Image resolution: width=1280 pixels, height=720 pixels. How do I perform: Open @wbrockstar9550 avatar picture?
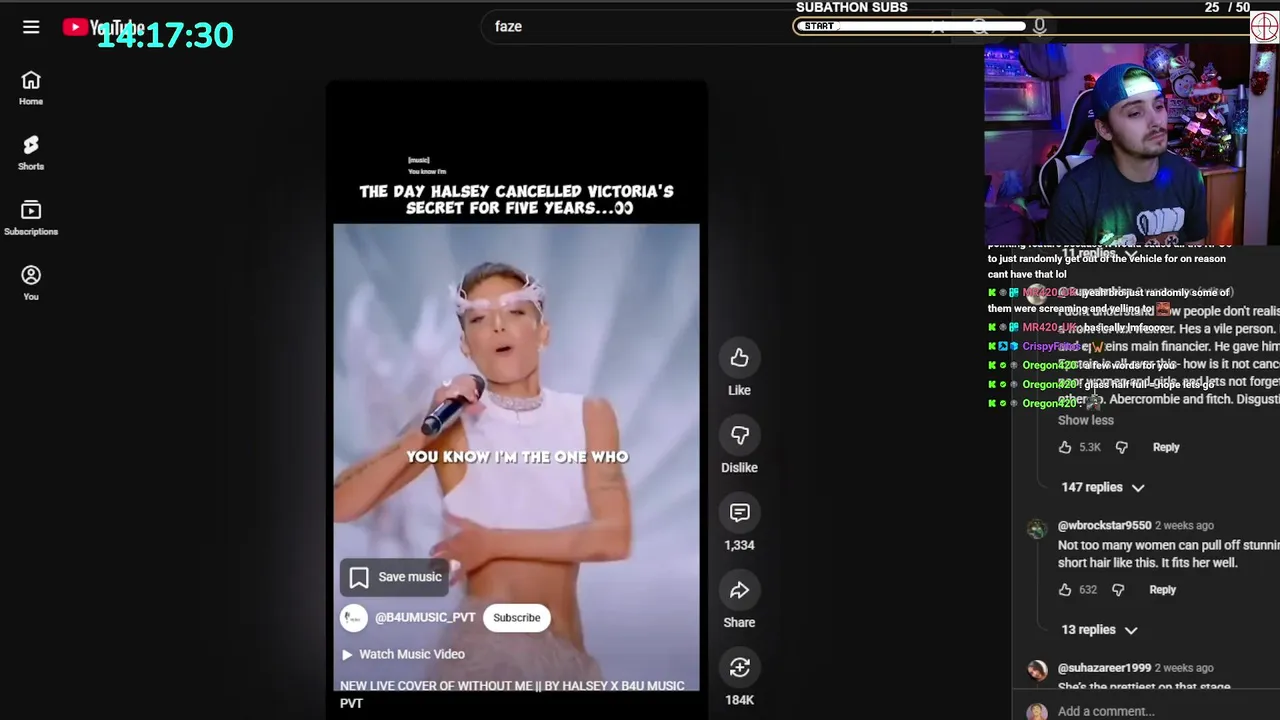(x=1037, y=530)
